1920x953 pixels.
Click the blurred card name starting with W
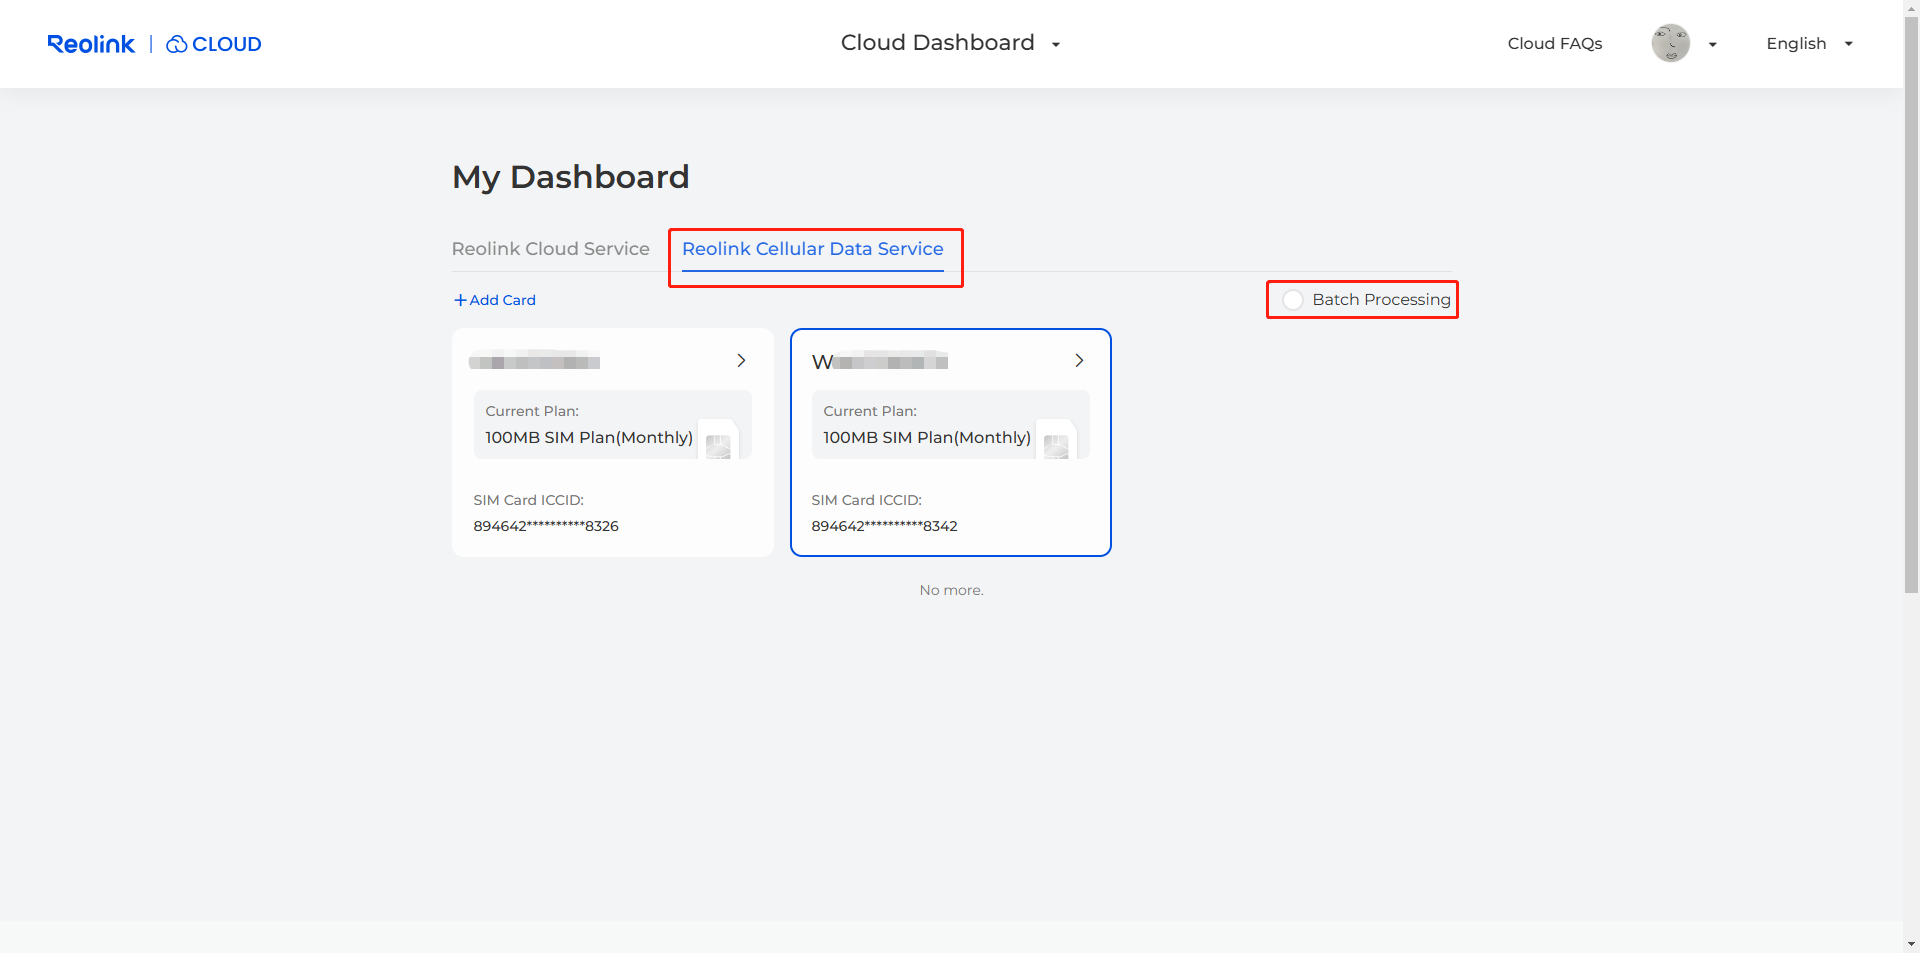point(880,361)
